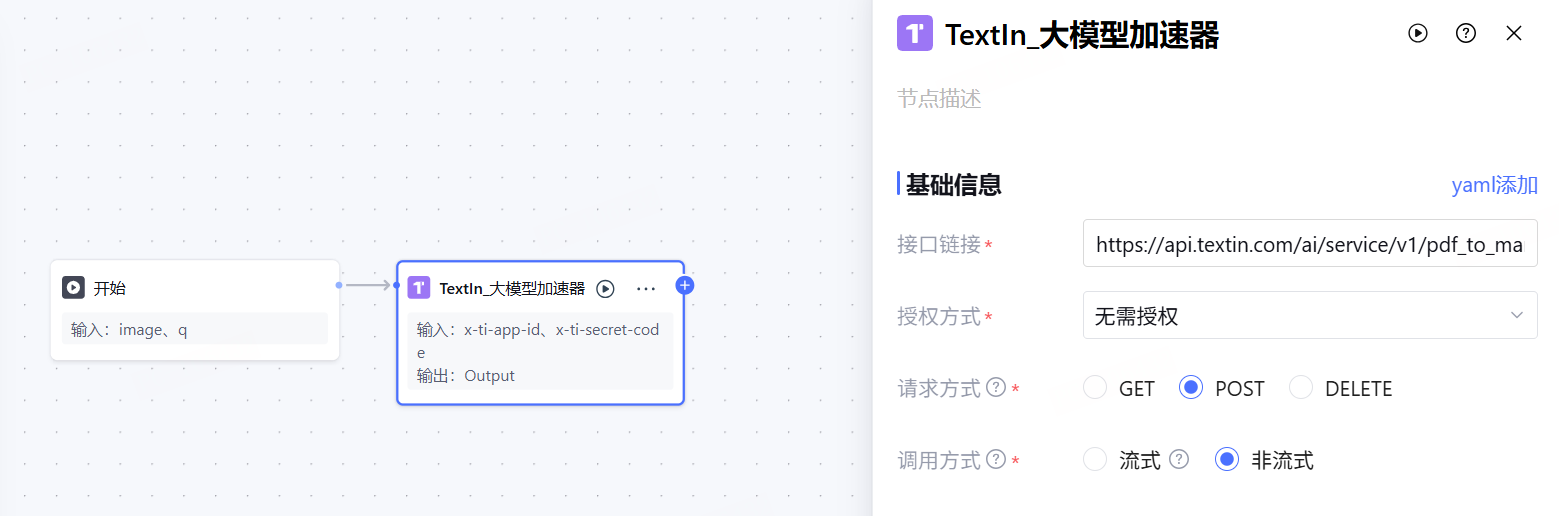Choose 流式 streaming call mode
Viewport: 1559px width, 516px height.
[x=1095, y=460]
